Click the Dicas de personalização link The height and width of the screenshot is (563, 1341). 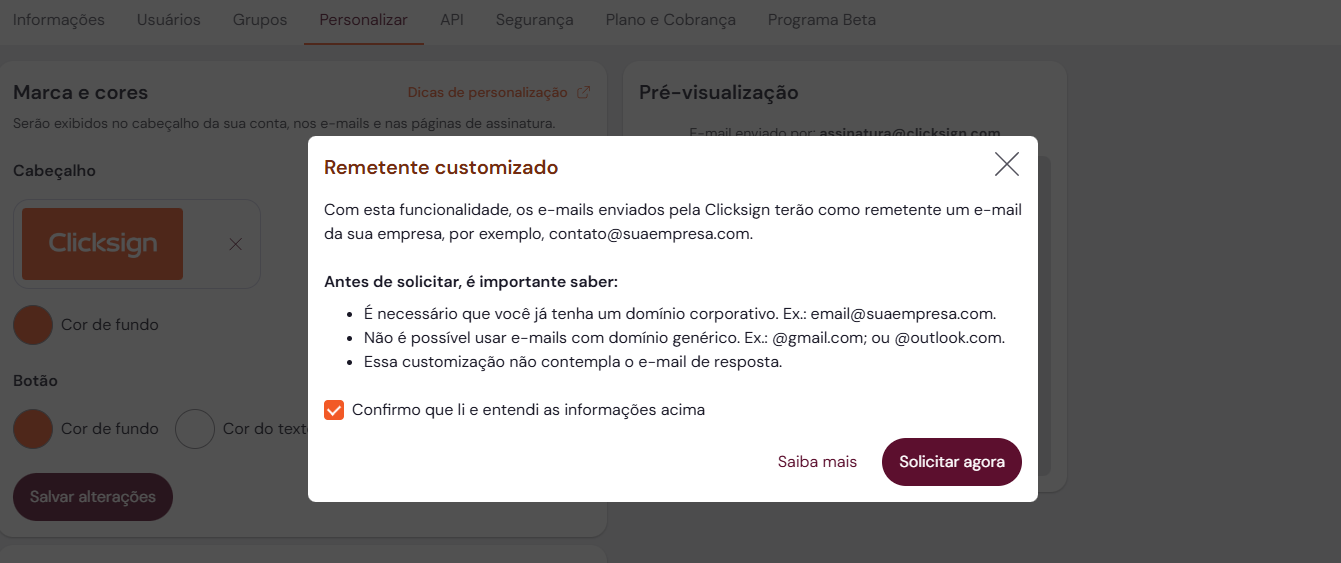coord(487,93)
